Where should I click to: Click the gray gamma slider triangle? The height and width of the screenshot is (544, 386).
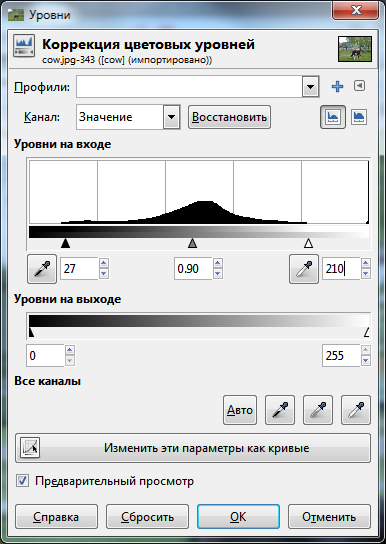point(192,243)
